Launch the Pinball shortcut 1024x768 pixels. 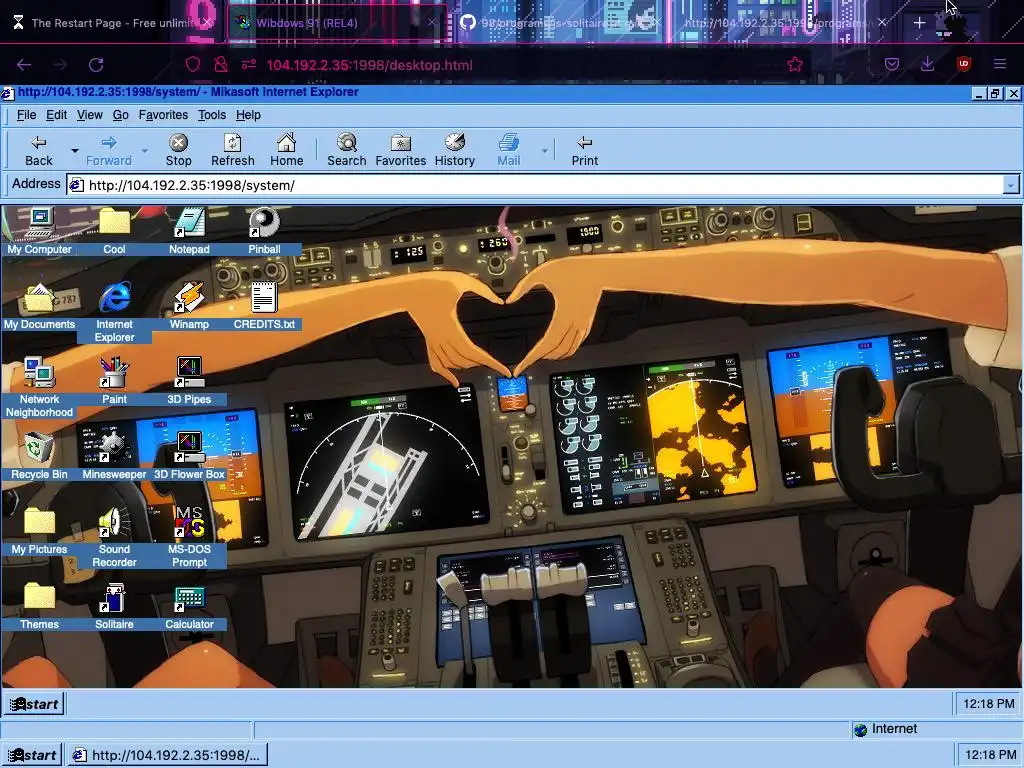tap(264, 231)
